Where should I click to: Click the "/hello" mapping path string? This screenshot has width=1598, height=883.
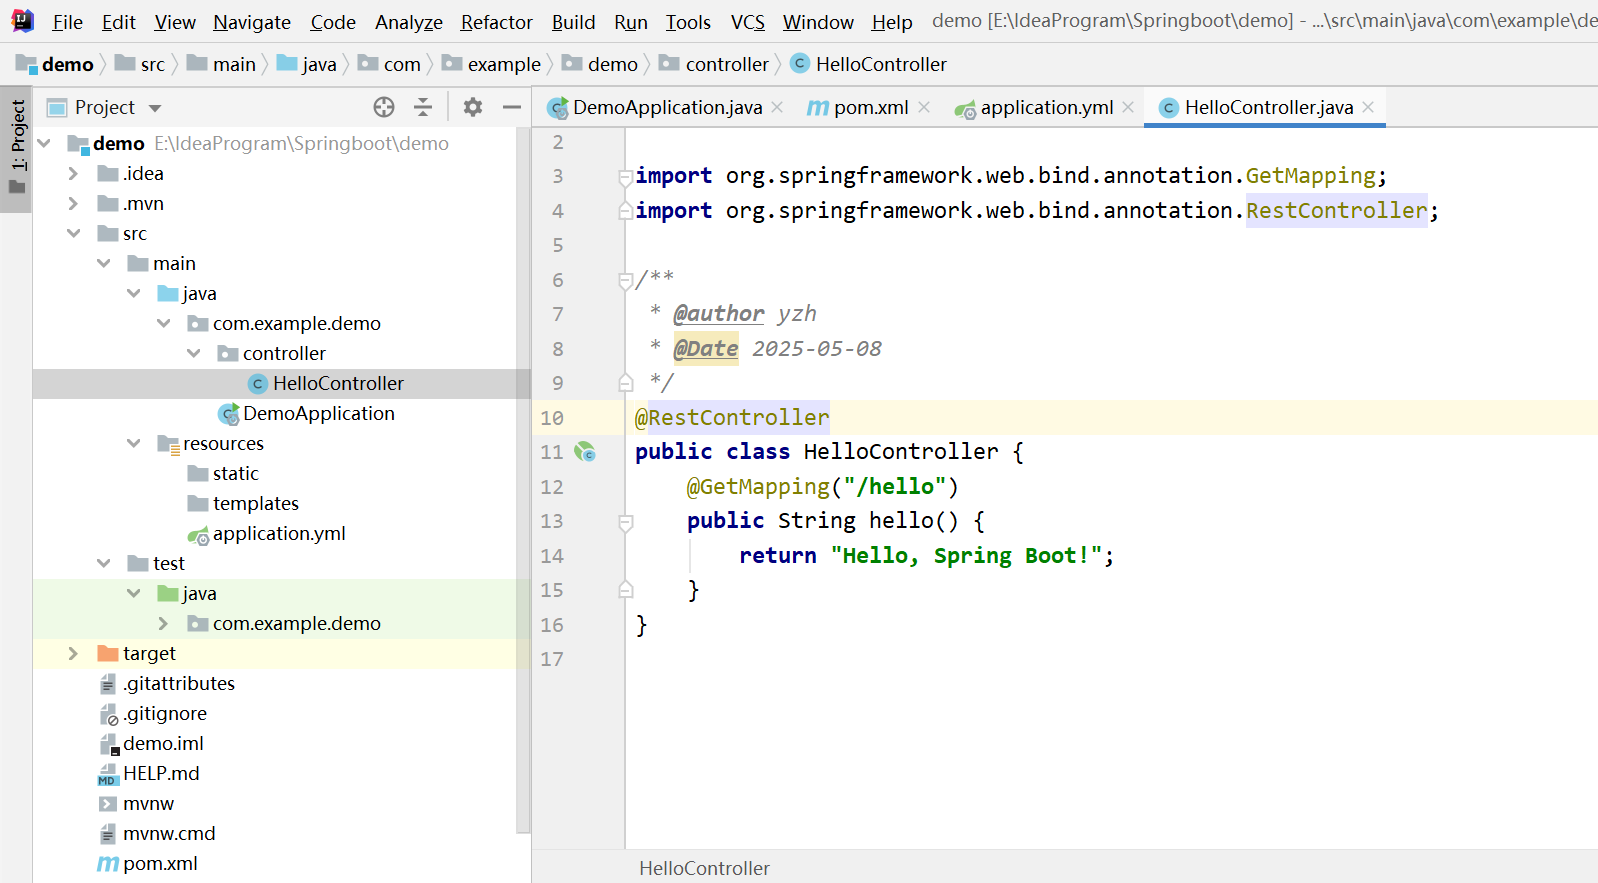(895, 487)
